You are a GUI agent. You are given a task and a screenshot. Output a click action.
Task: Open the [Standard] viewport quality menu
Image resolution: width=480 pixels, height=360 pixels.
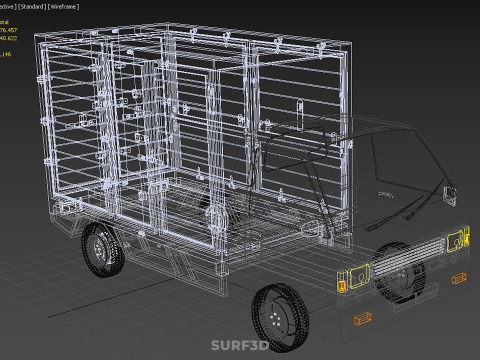[x=32, y=7]
